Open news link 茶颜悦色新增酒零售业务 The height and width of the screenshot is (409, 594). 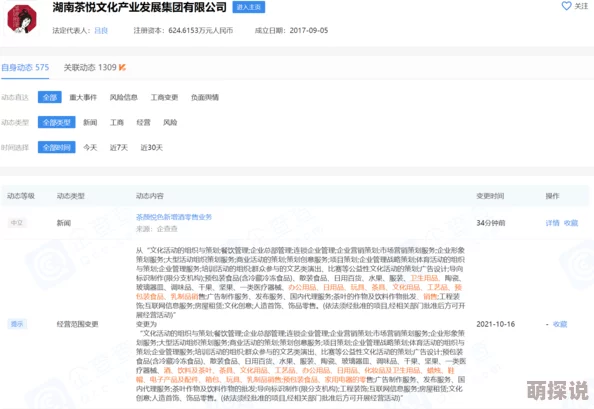(174, 217)
